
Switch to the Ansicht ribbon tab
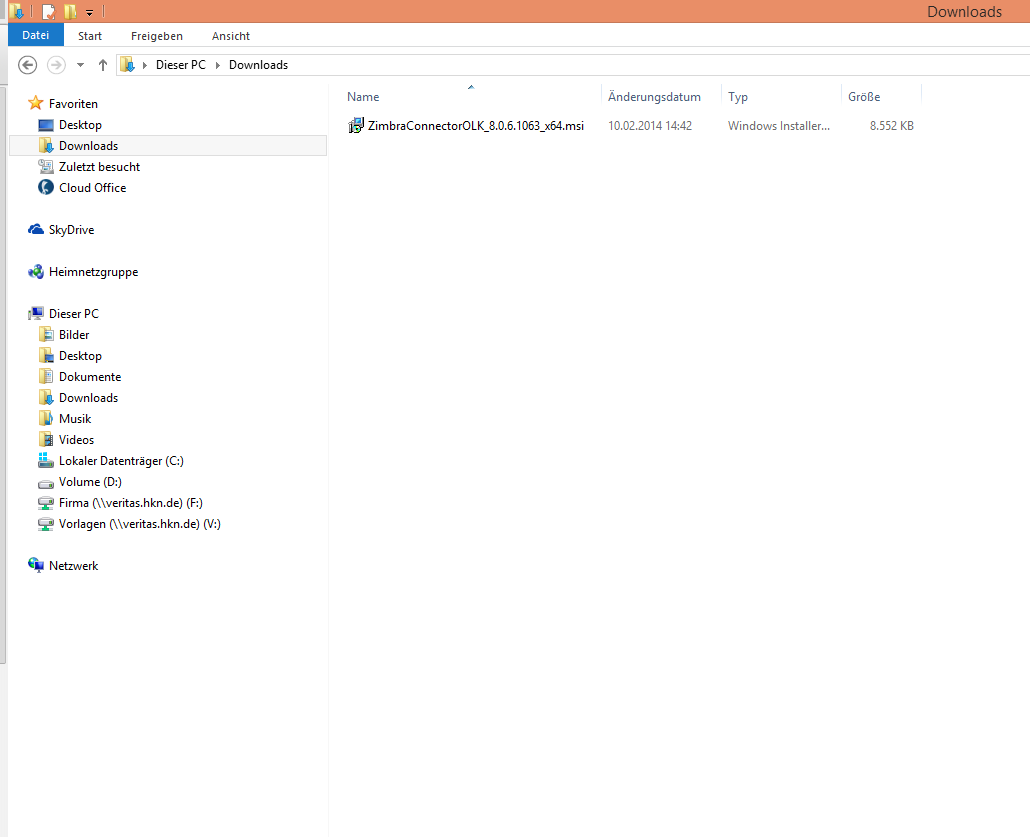(231, 36)
